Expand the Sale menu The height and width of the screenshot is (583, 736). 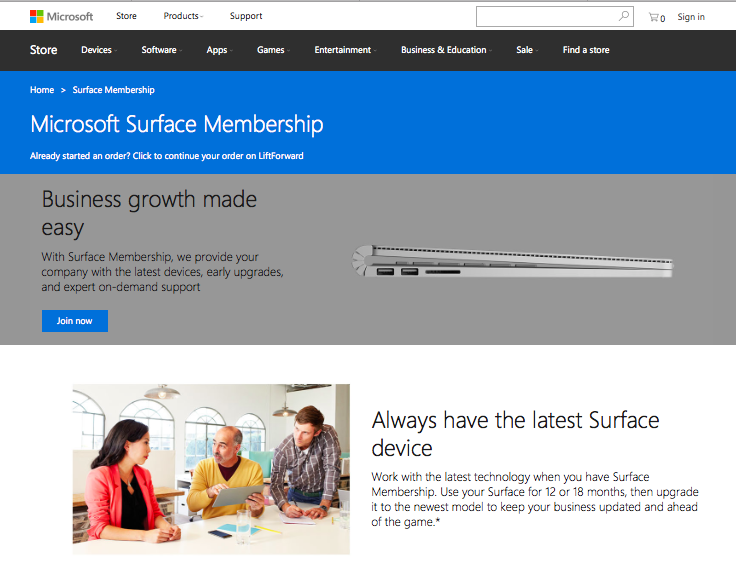[x=527, y=50]
